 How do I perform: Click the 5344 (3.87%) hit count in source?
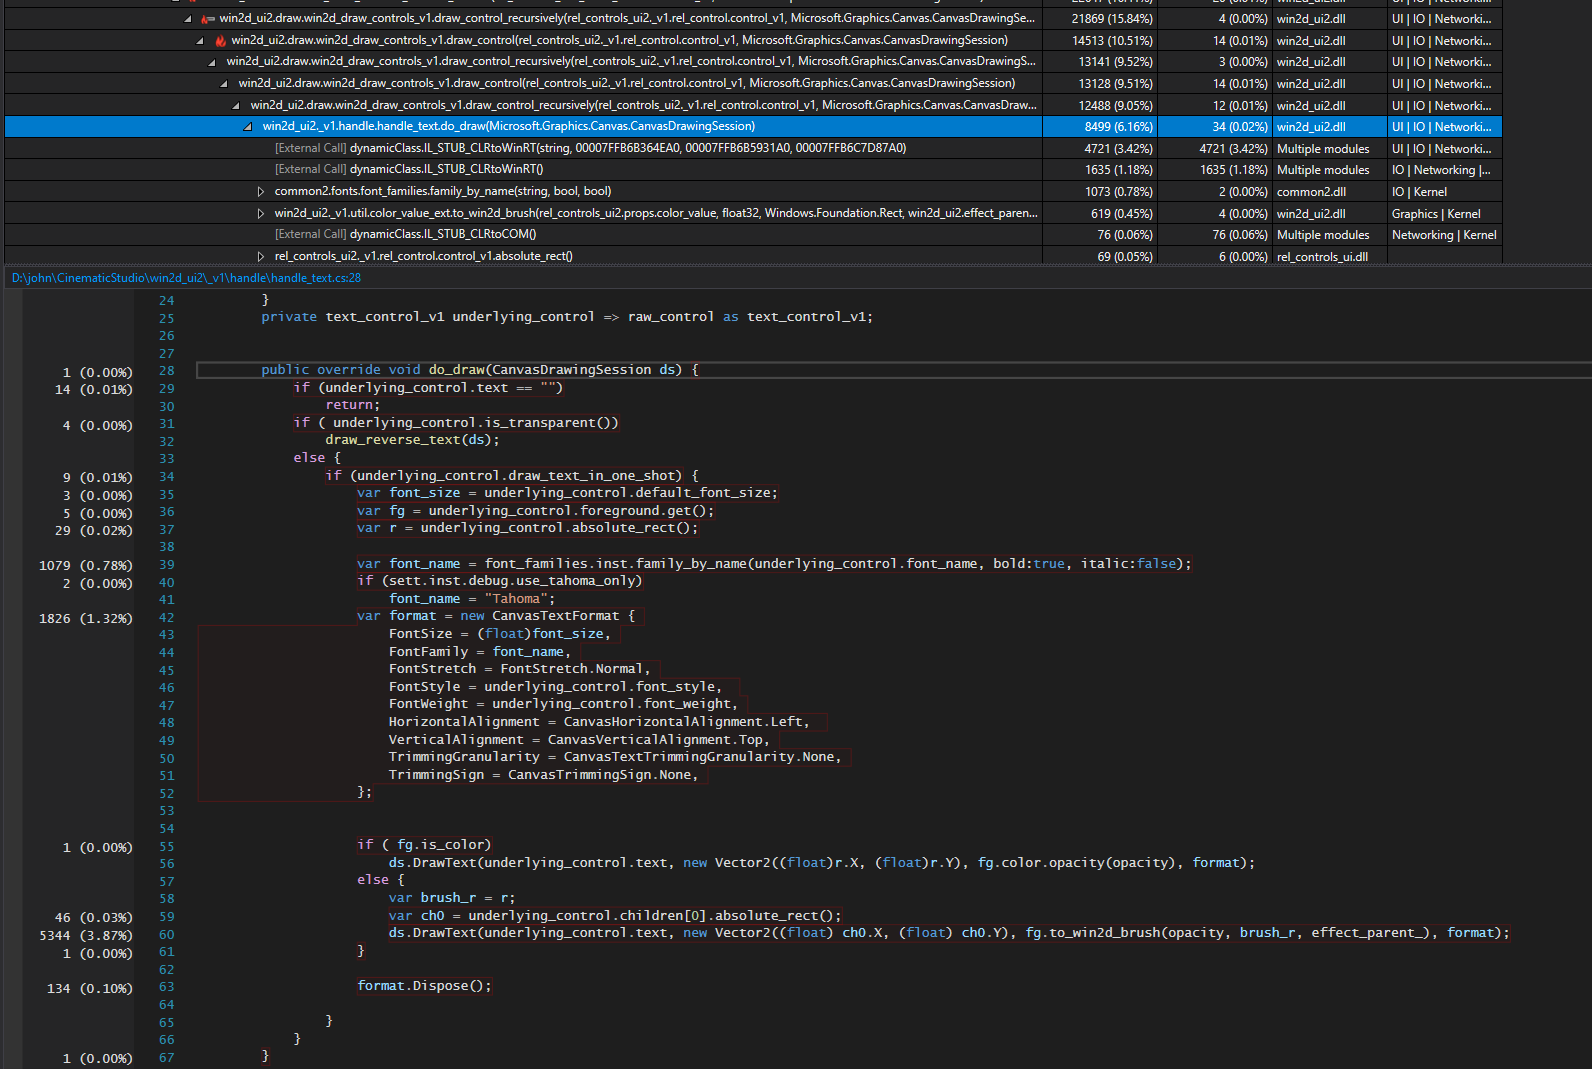(85, 936)
